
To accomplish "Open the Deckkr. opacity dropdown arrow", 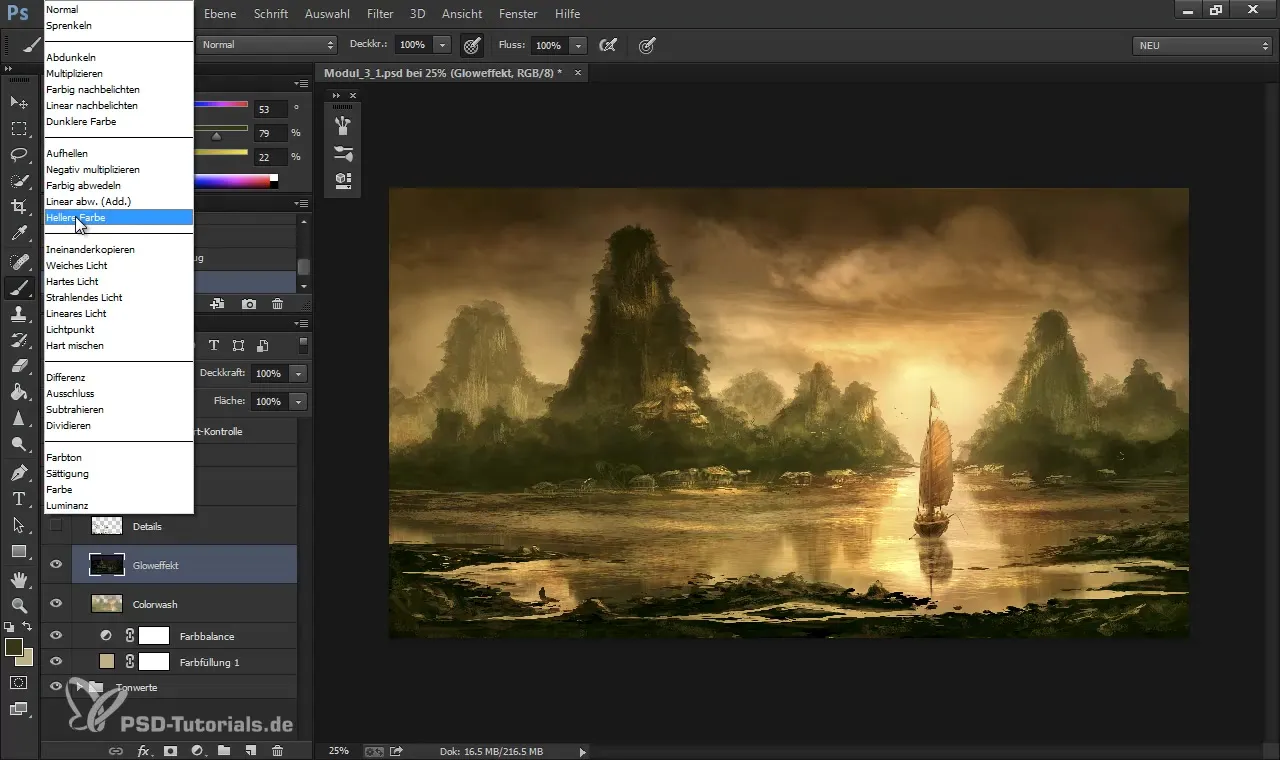I will coord(442,45).
